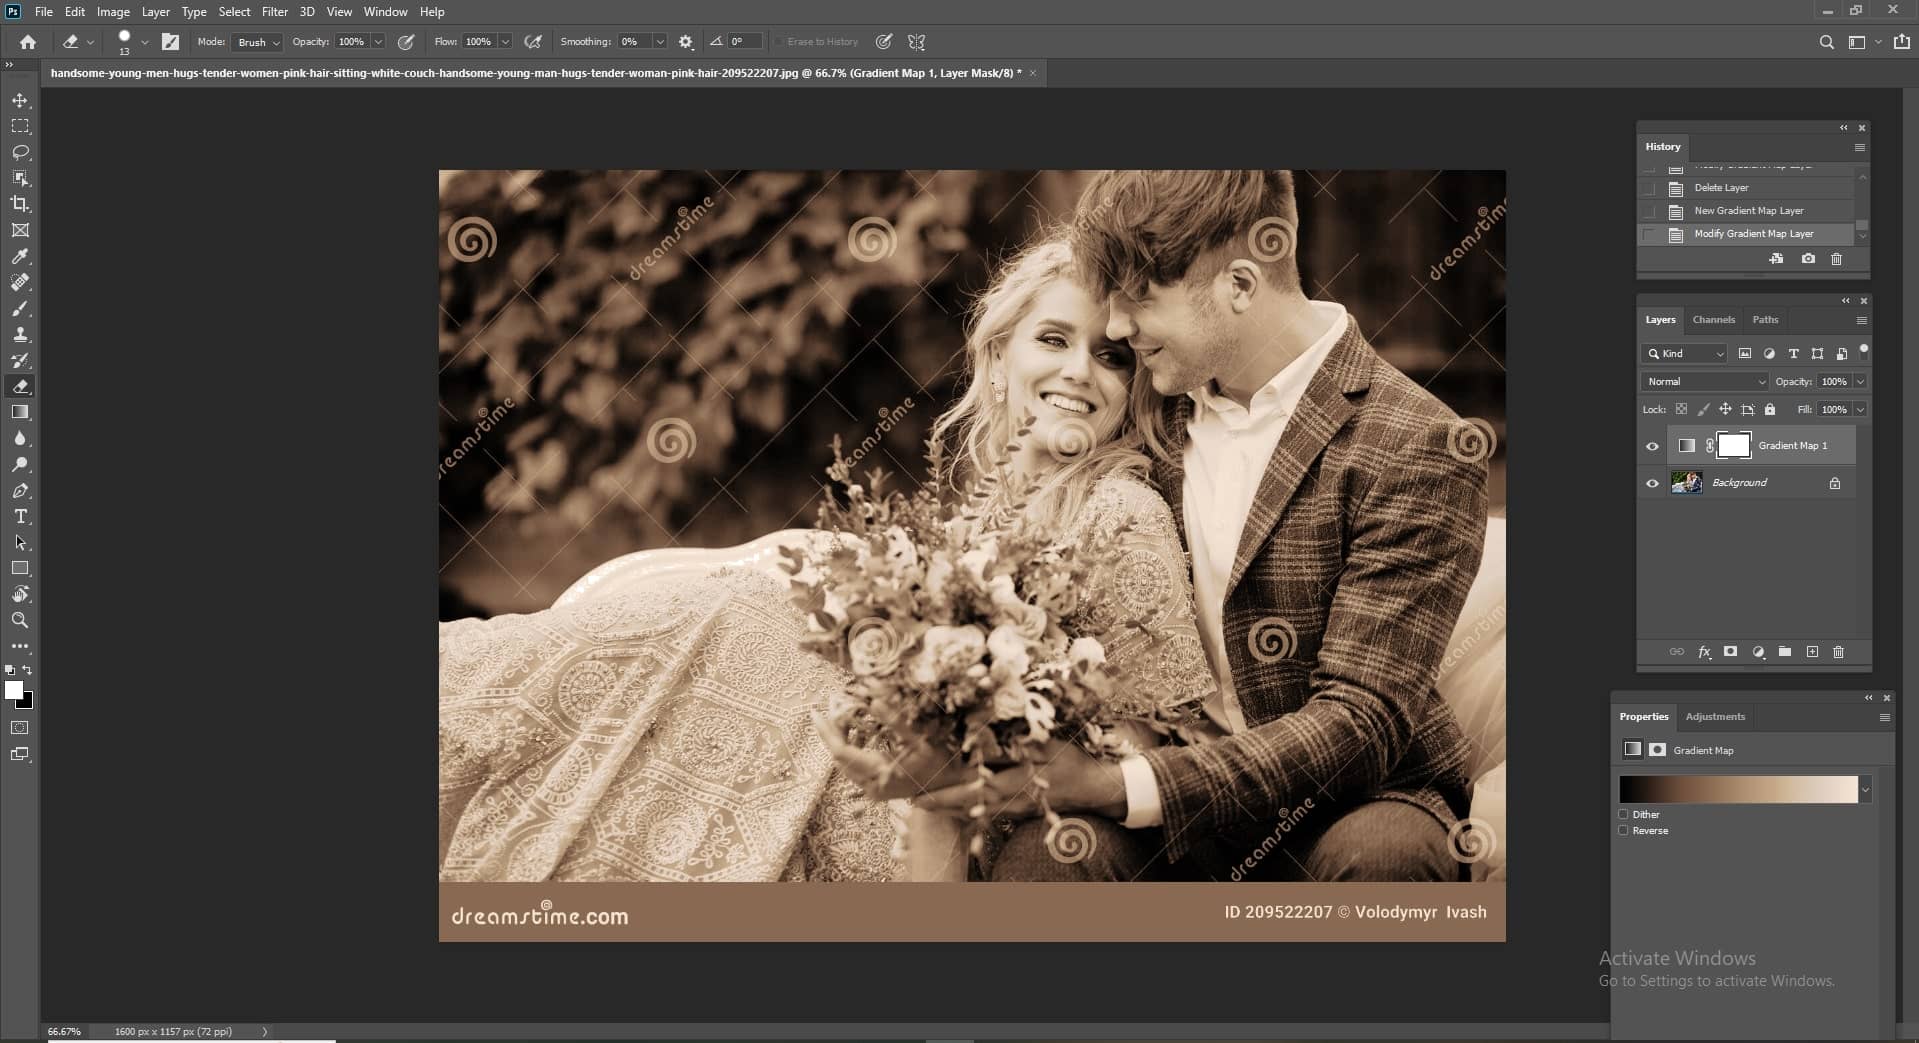Open the Filter menu
Screen dimensions: 1919x1043
[x=274, y=11]
